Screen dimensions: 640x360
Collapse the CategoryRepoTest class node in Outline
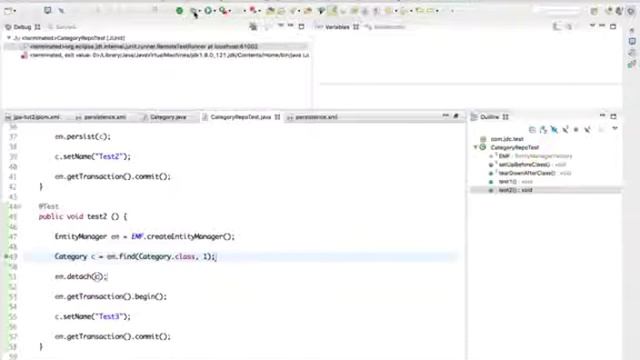(476, 147)
